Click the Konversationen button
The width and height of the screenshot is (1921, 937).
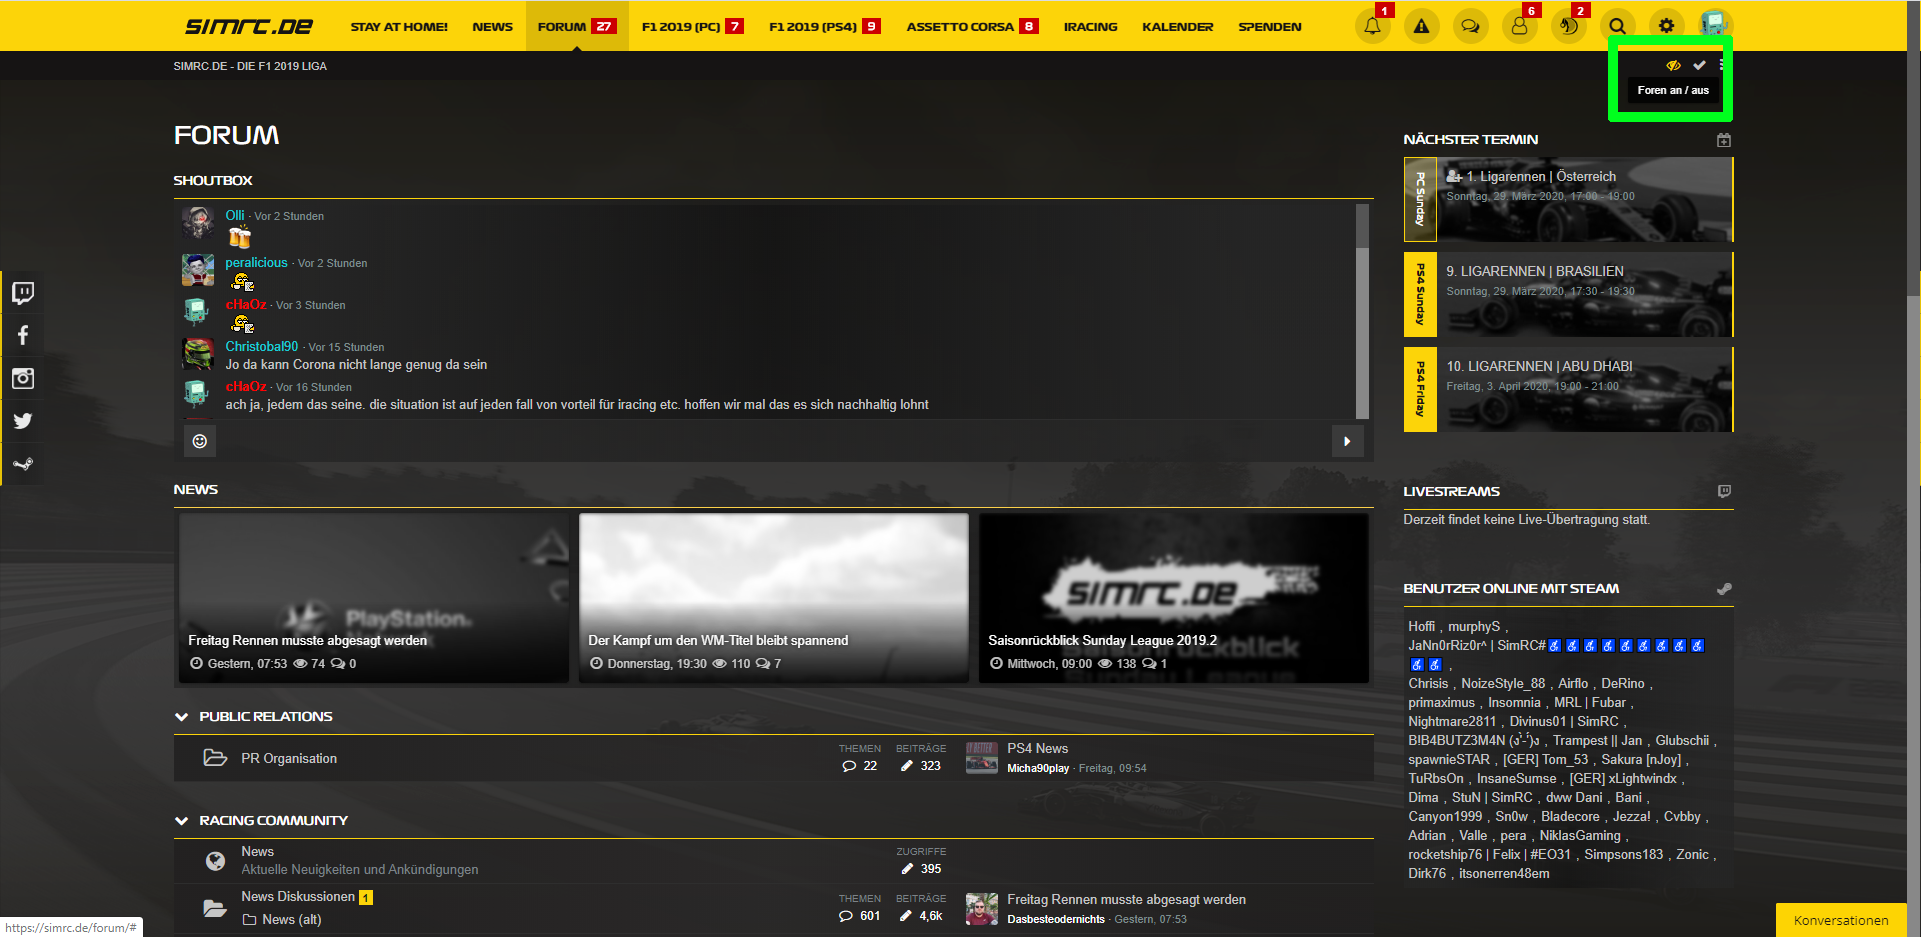coord(1840,920)
